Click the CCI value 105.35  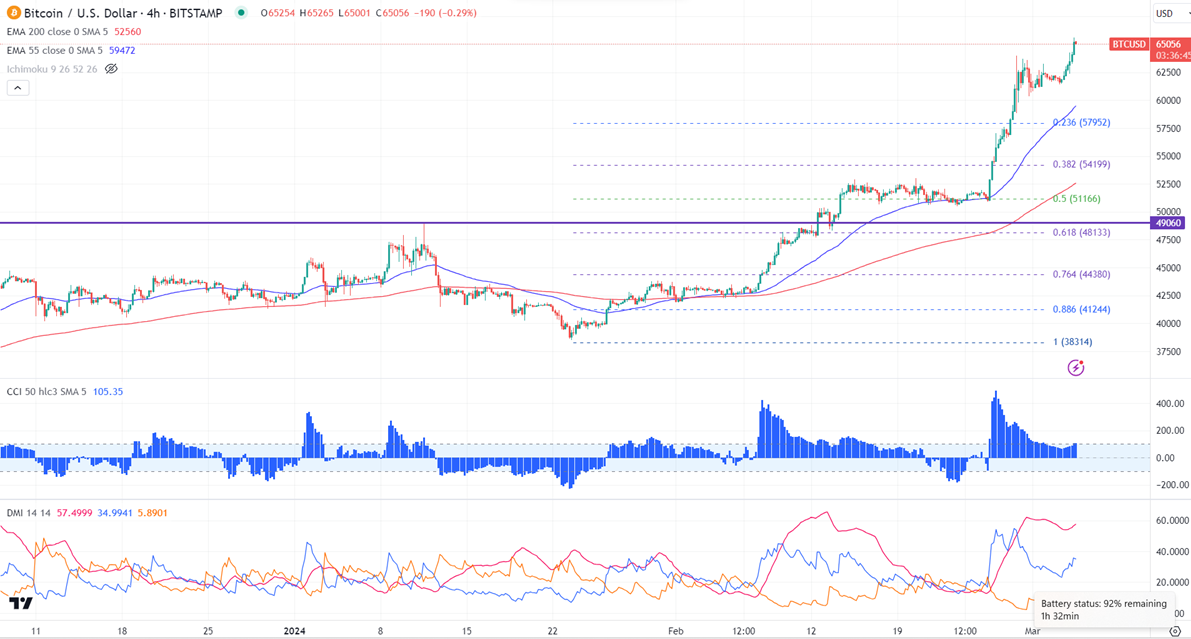[x=108, y=392]
